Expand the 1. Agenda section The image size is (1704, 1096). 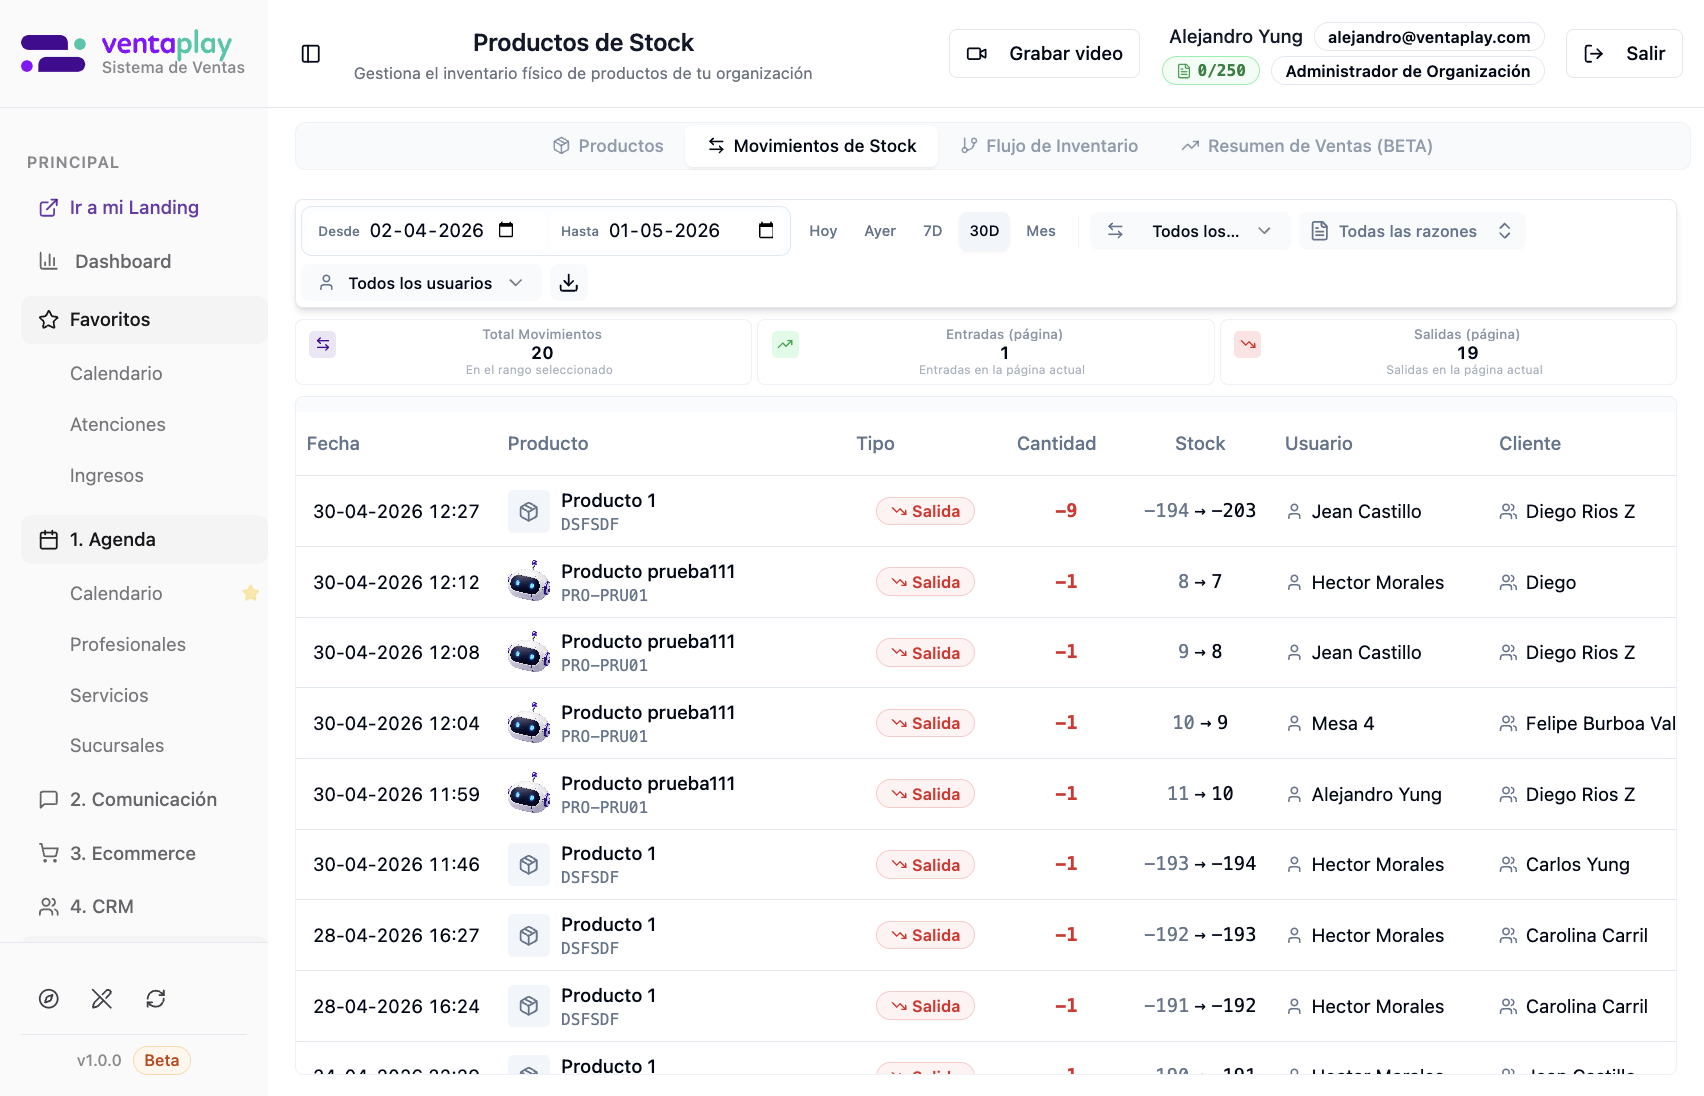pos(144,540)
